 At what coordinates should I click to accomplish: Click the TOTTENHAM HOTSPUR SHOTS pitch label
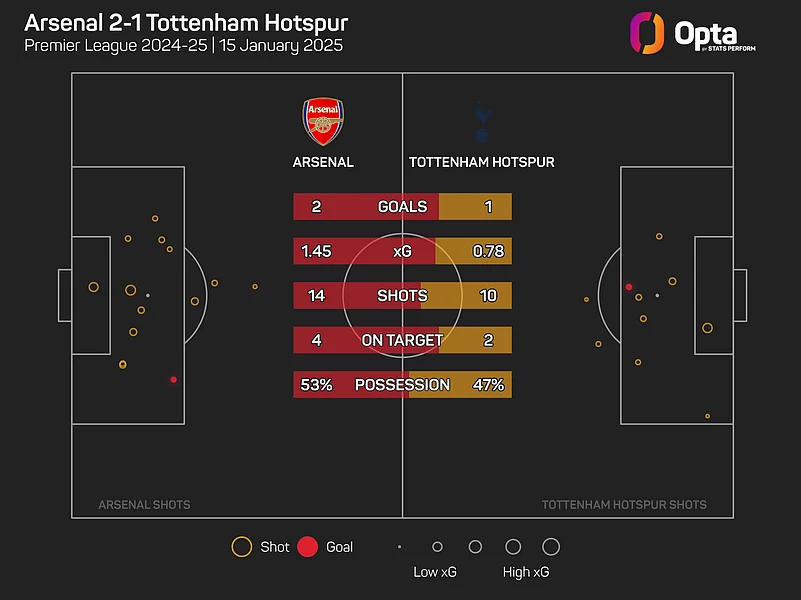pos(624,505)
